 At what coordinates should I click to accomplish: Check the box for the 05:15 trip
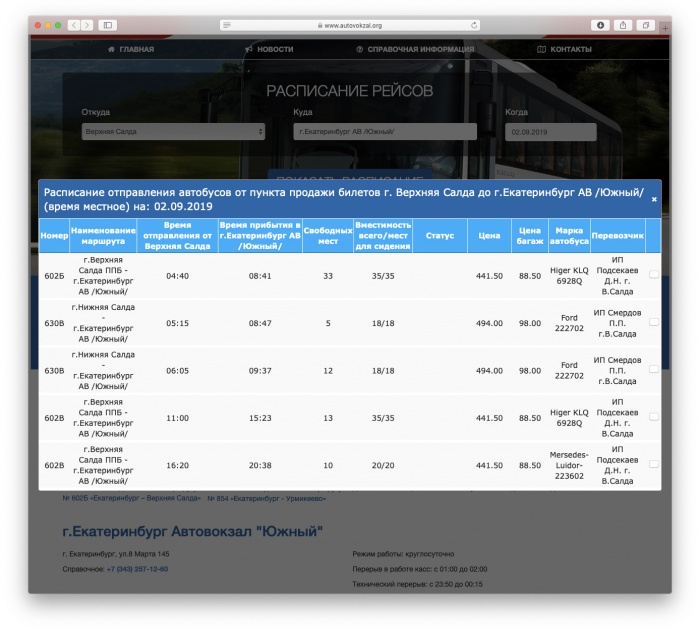coord(654,322)
